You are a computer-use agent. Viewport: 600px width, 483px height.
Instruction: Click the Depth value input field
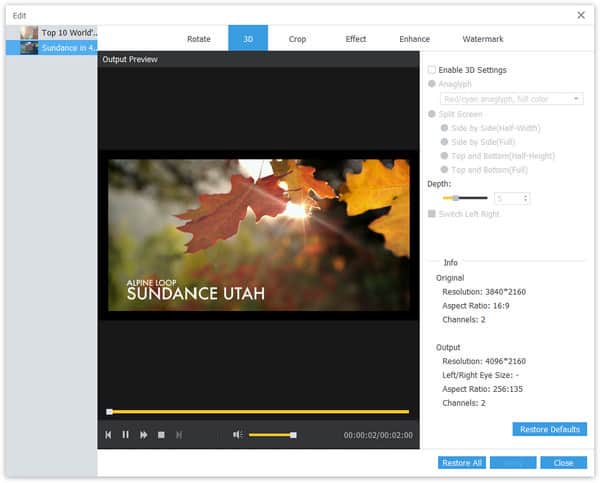click(x=509, y=198)
